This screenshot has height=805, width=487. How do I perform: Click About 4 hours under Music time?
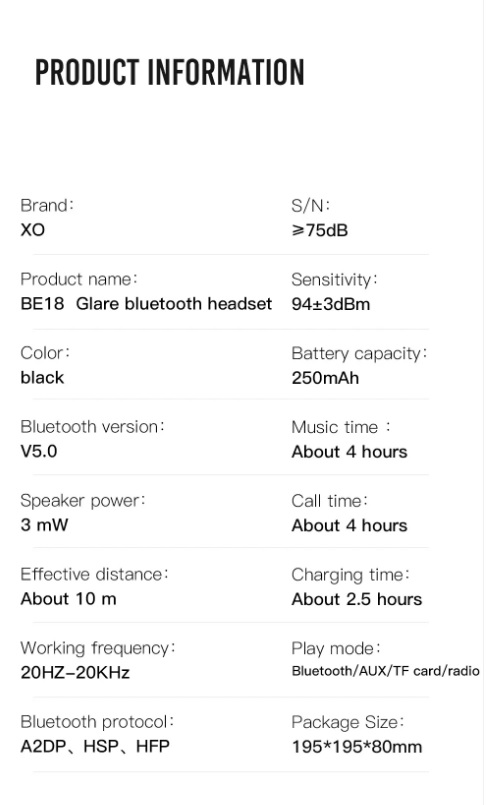[x=349, y=451]
